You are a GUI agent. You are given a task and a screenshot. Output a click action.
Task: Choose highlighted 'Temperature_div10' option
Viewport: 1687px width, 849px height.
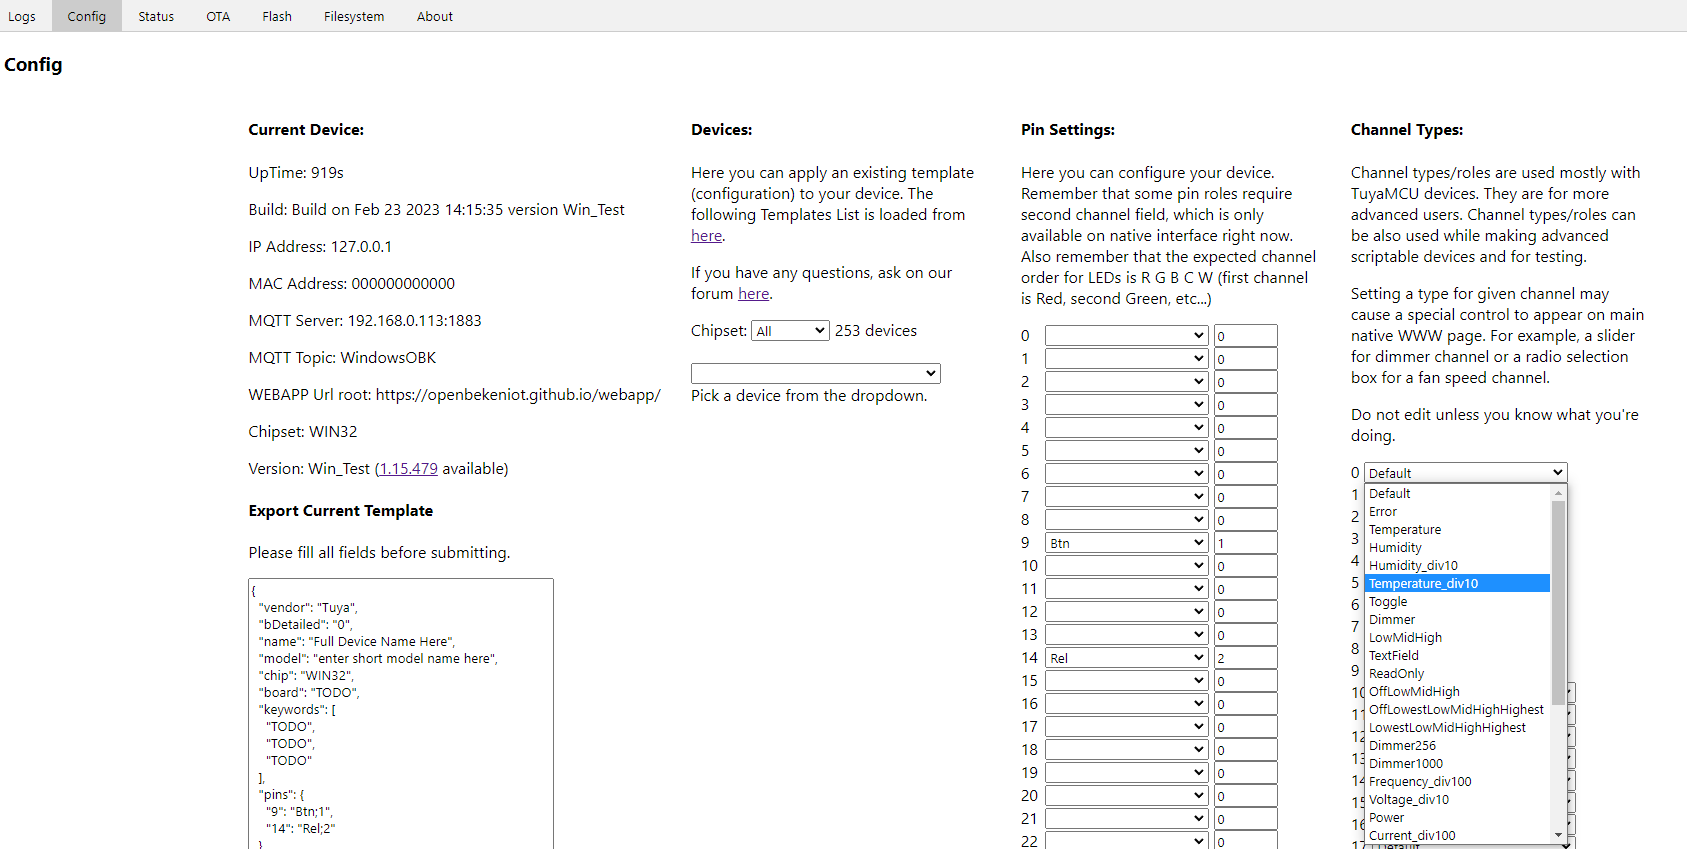pos(1458,584)
